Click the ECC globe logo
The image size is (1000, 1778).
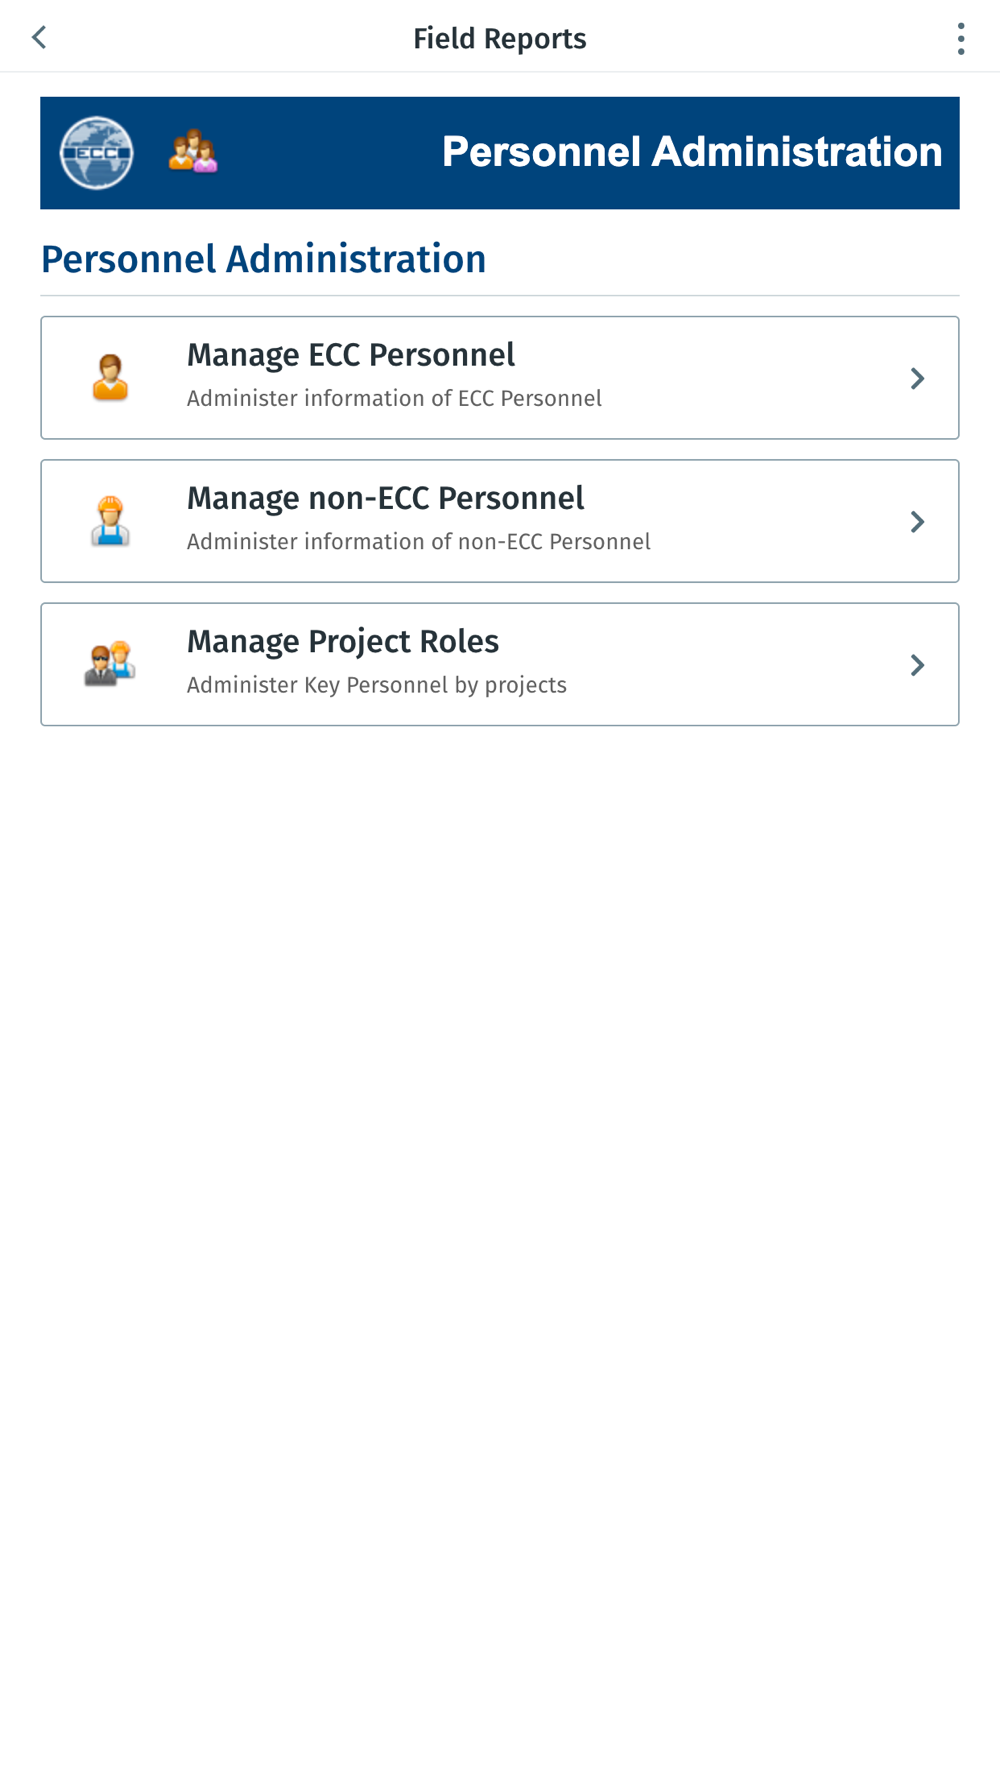coord(96,153)
